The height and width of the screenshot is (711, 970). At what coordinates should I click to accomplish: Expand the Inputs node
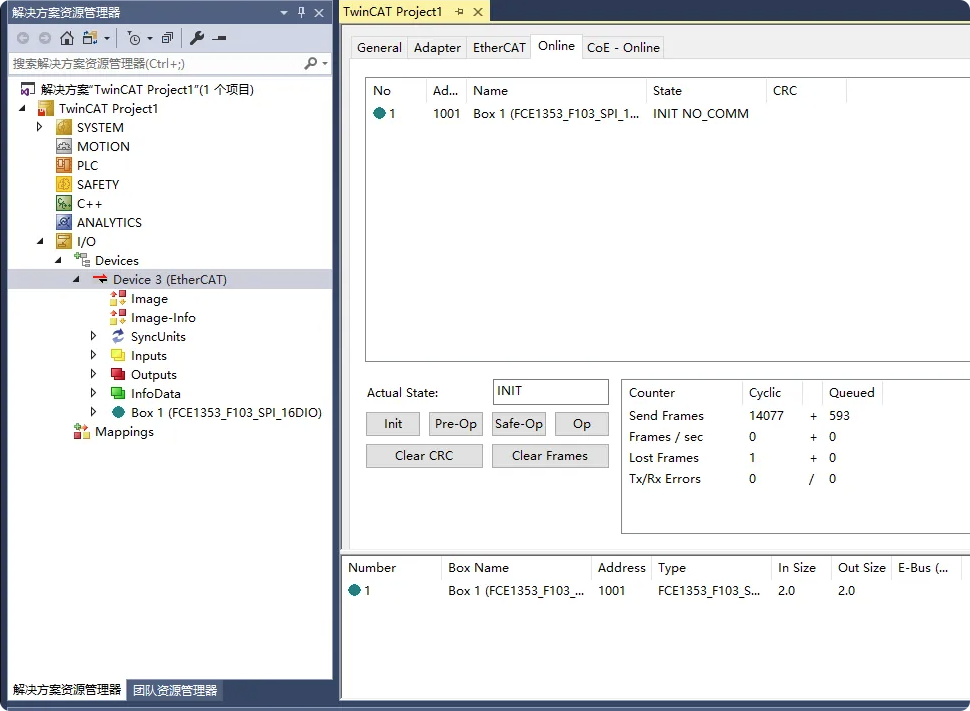[93, 355]
